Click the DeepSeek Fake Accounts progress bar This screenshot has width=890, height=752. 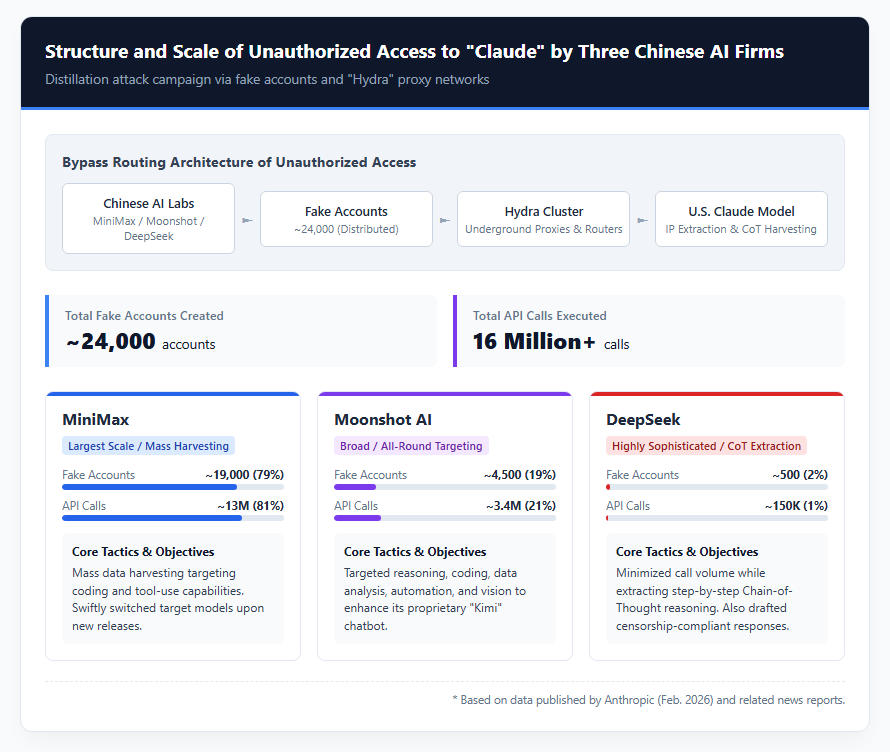pos(716,487)
